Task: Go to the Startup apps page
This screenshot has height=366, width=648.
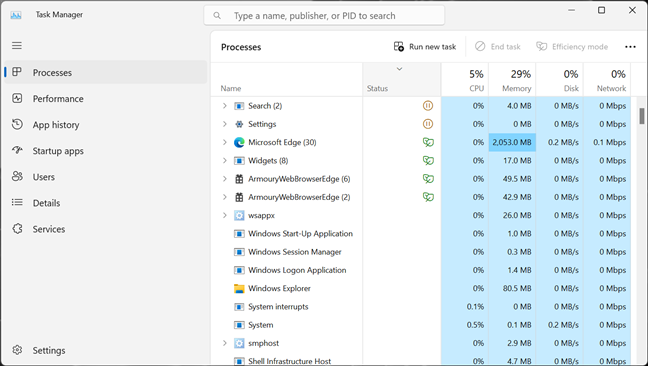Action: click(106, 151)
